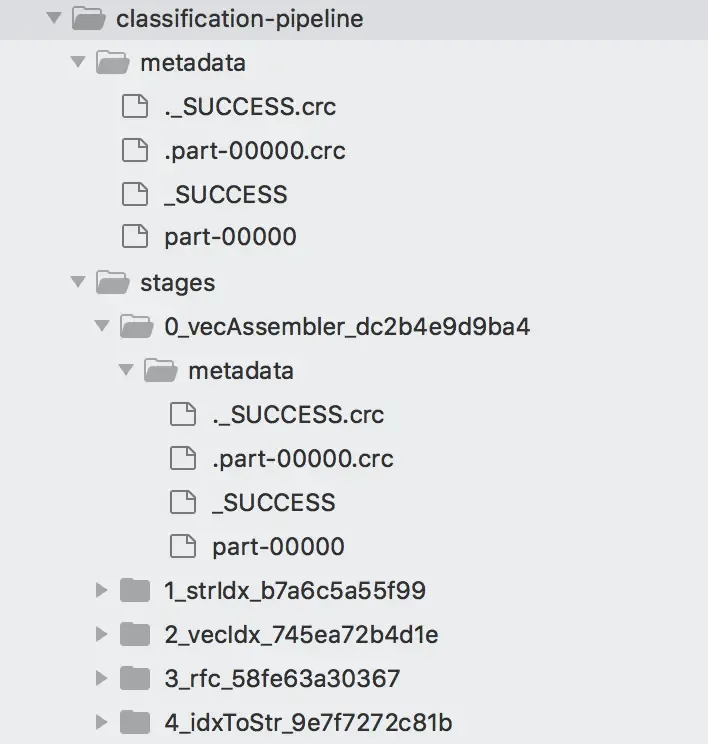This screenshot has height=744, width=708.
Task: Expand the 2_vecIdx_745ea72b4d1e folder arrow
Action: (102, 634)
